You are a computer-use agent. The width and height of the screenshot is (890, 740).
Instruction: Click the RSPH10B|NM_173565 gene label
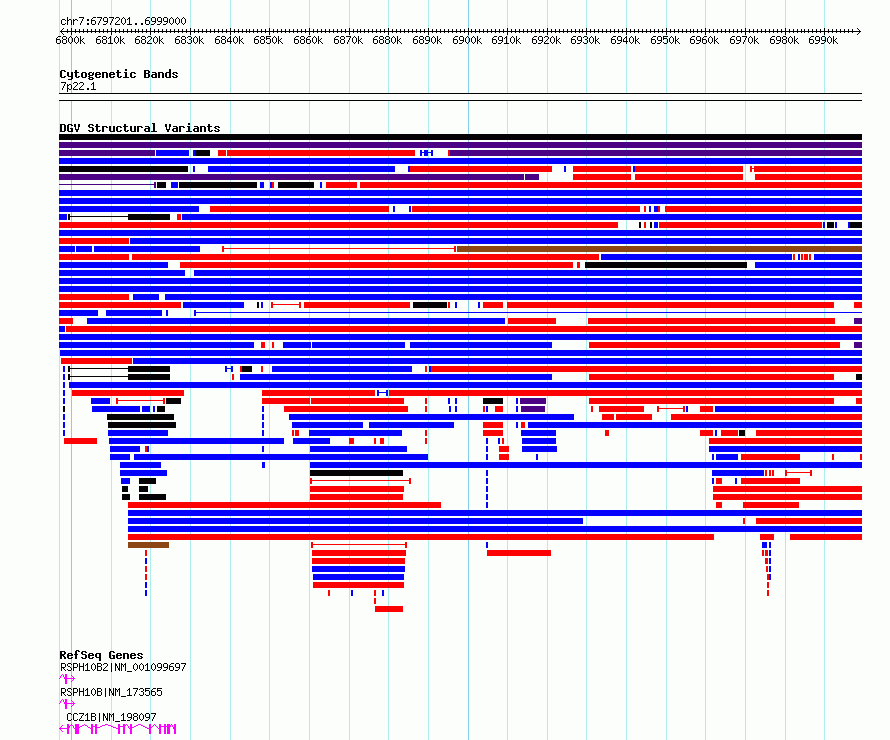coord(111,692)
